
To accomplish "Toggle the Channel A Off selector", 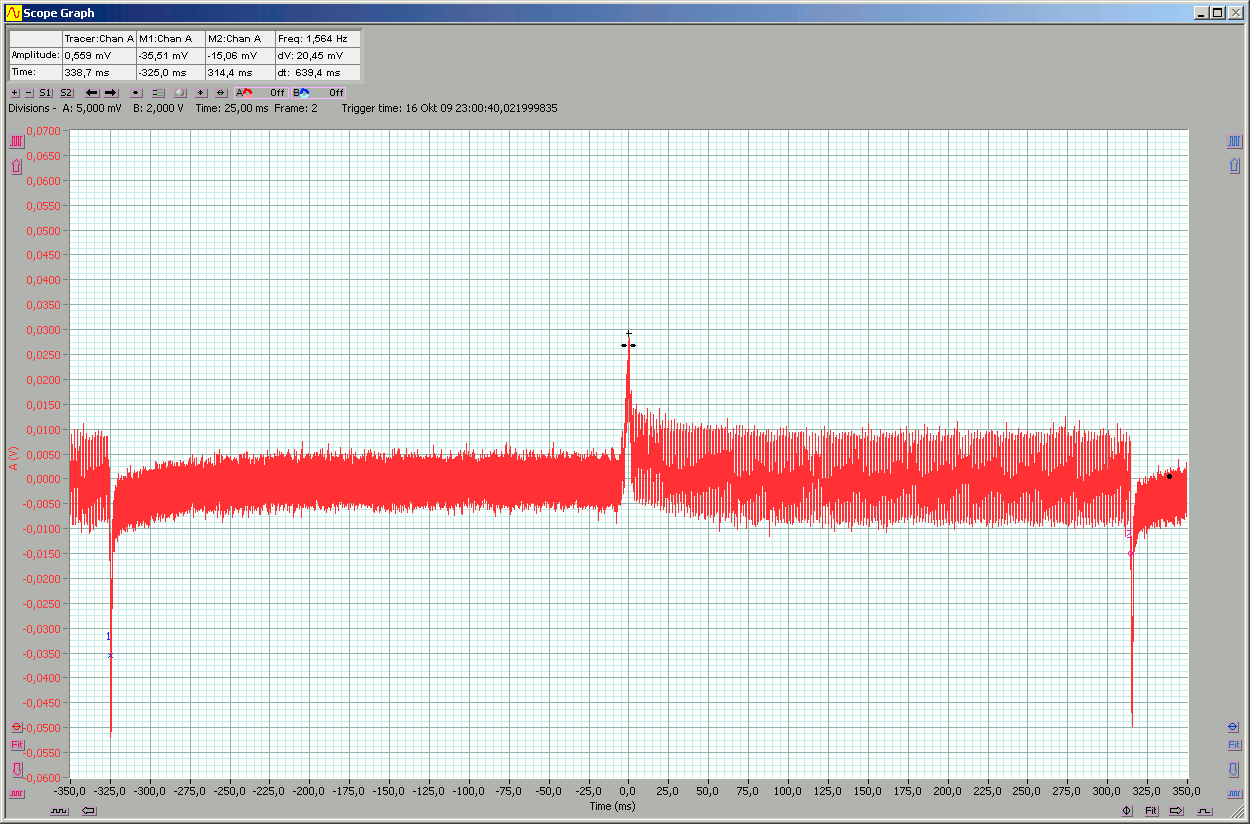I will (260, 93).
